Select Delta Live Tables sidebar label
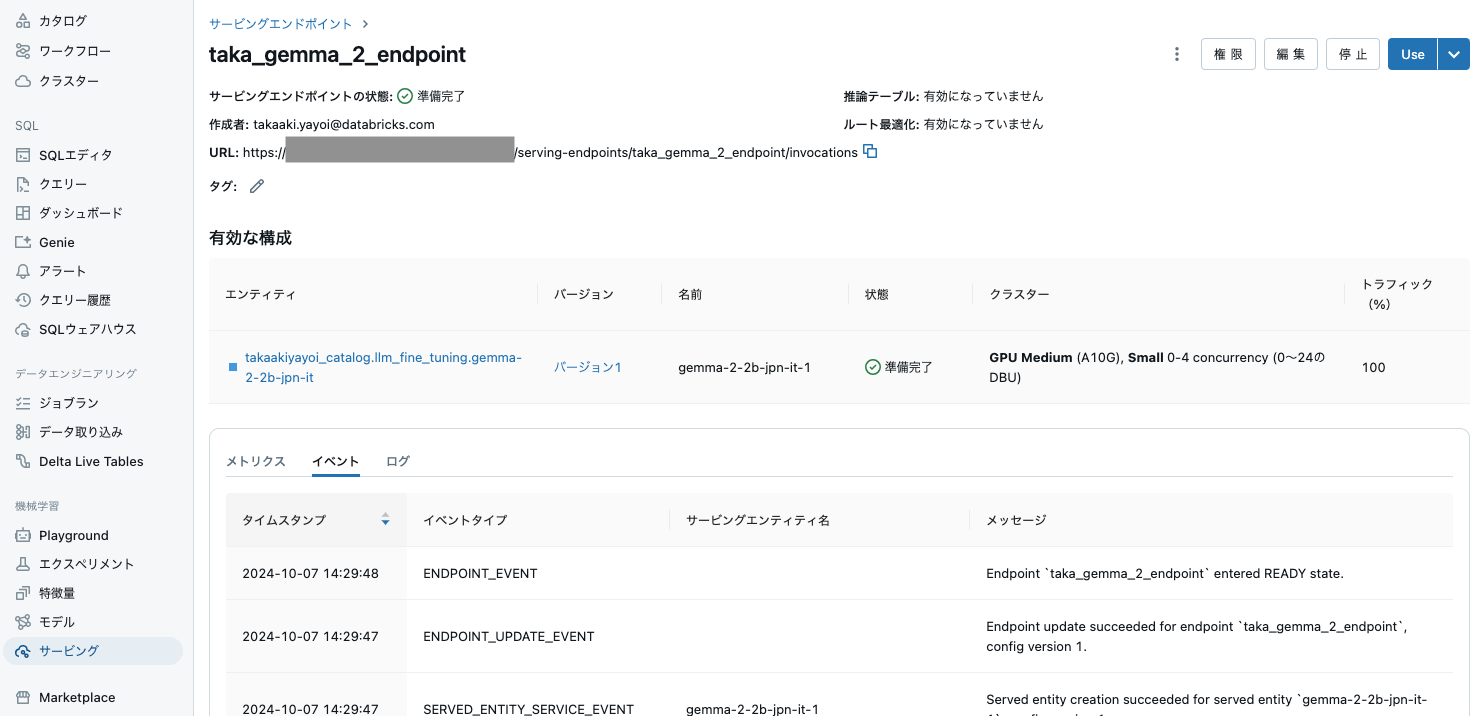The image size is (1483, 716). click(91, 461)
